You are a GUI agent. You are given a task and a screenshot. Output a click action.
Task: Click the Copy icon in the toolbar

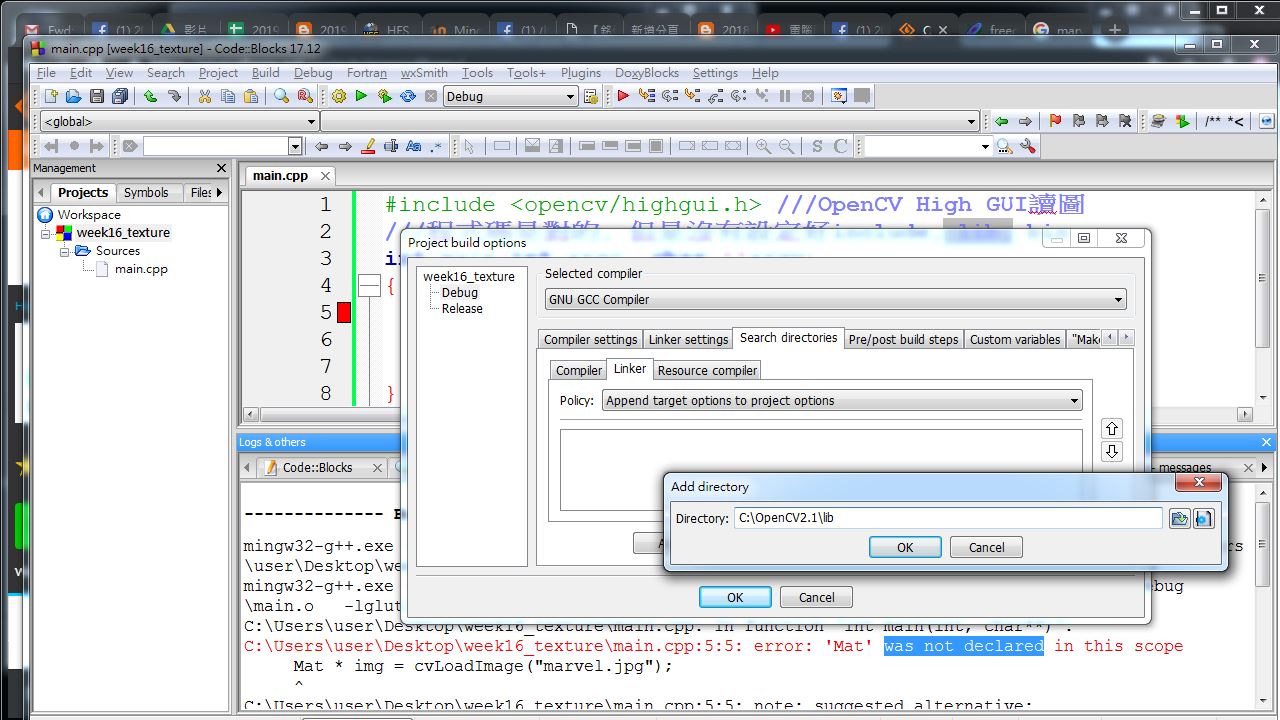tap(228, 96)
